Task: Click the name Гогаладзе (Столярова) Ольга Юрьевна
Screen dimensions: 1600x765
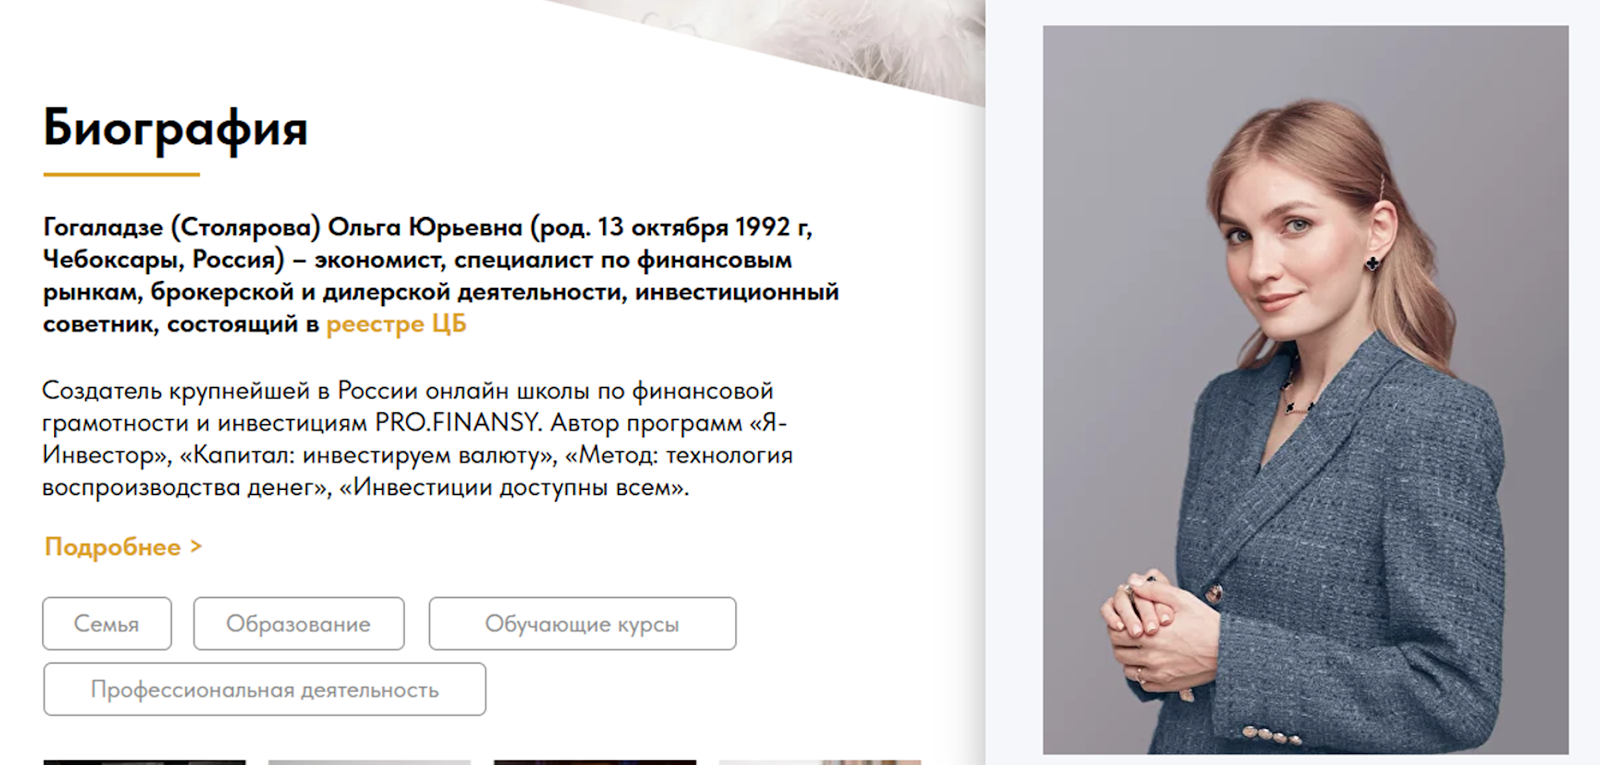Action: click(283, 227)
